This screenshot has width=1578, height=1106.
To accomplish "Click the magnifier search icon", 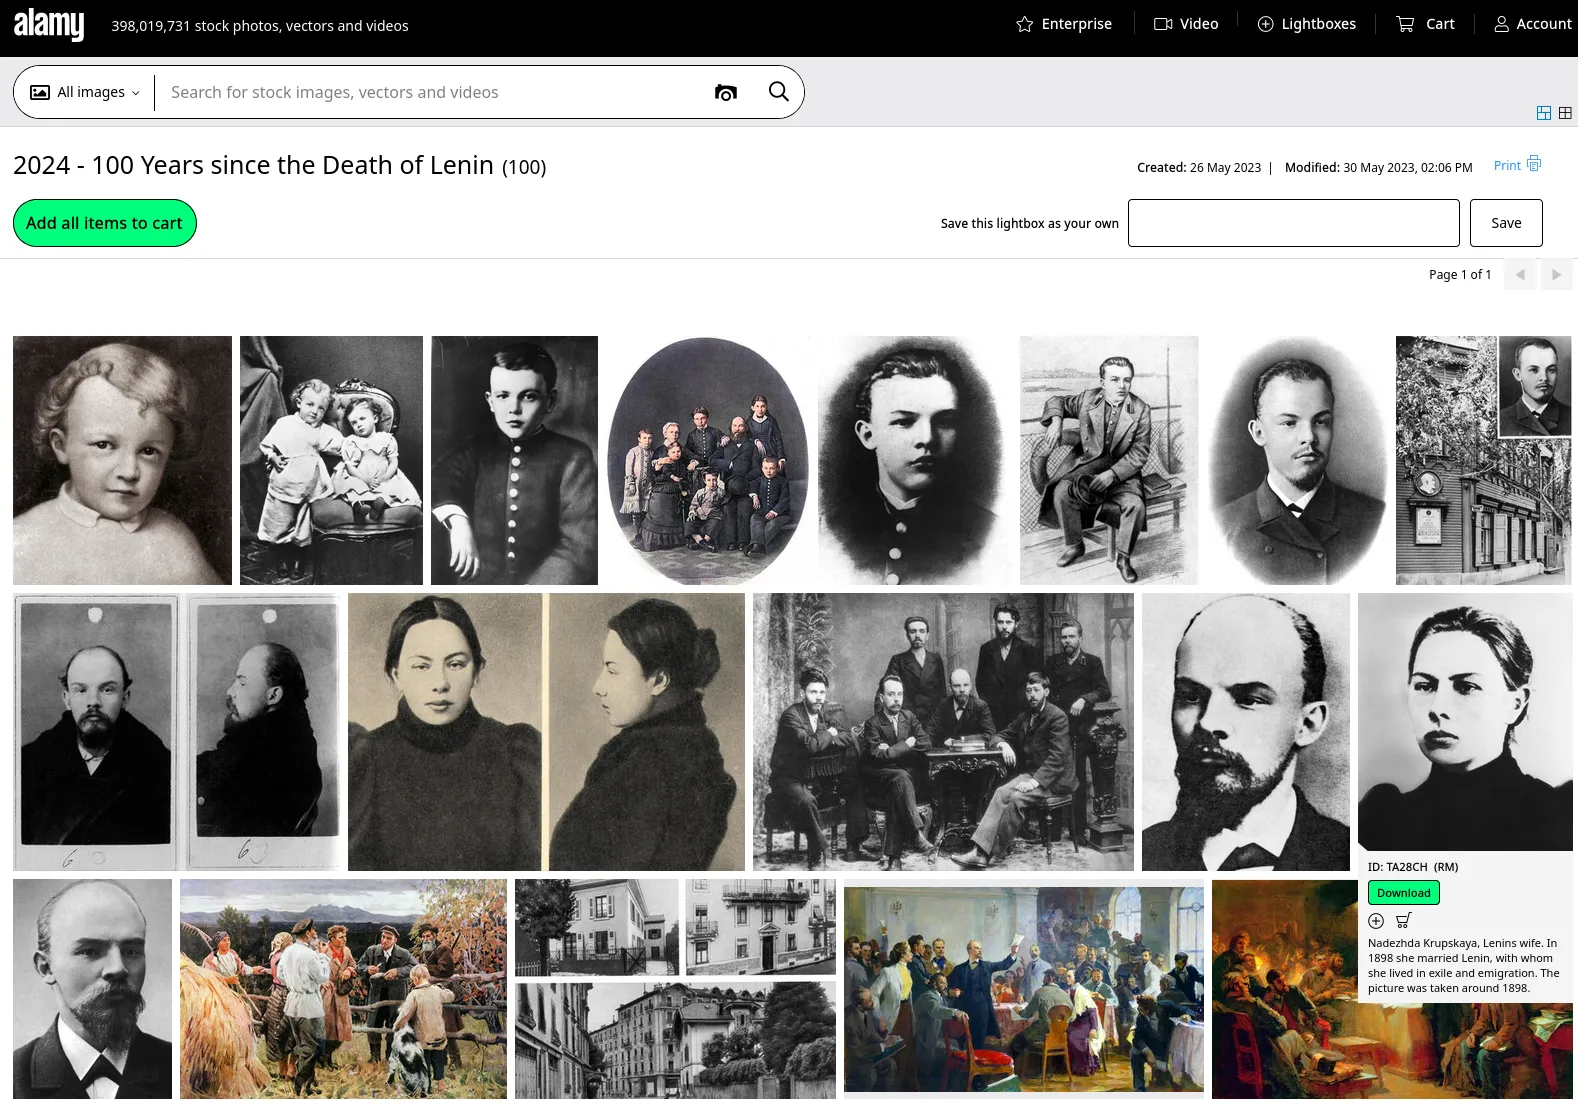I will pyautogui.click(x=779, y=92).
